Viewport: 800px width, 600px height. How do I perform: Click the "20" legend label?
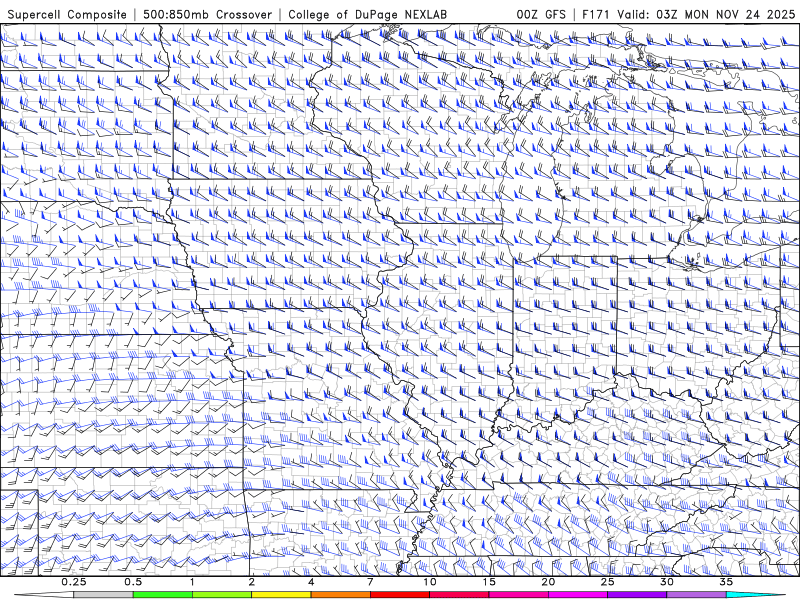point(548,582)
